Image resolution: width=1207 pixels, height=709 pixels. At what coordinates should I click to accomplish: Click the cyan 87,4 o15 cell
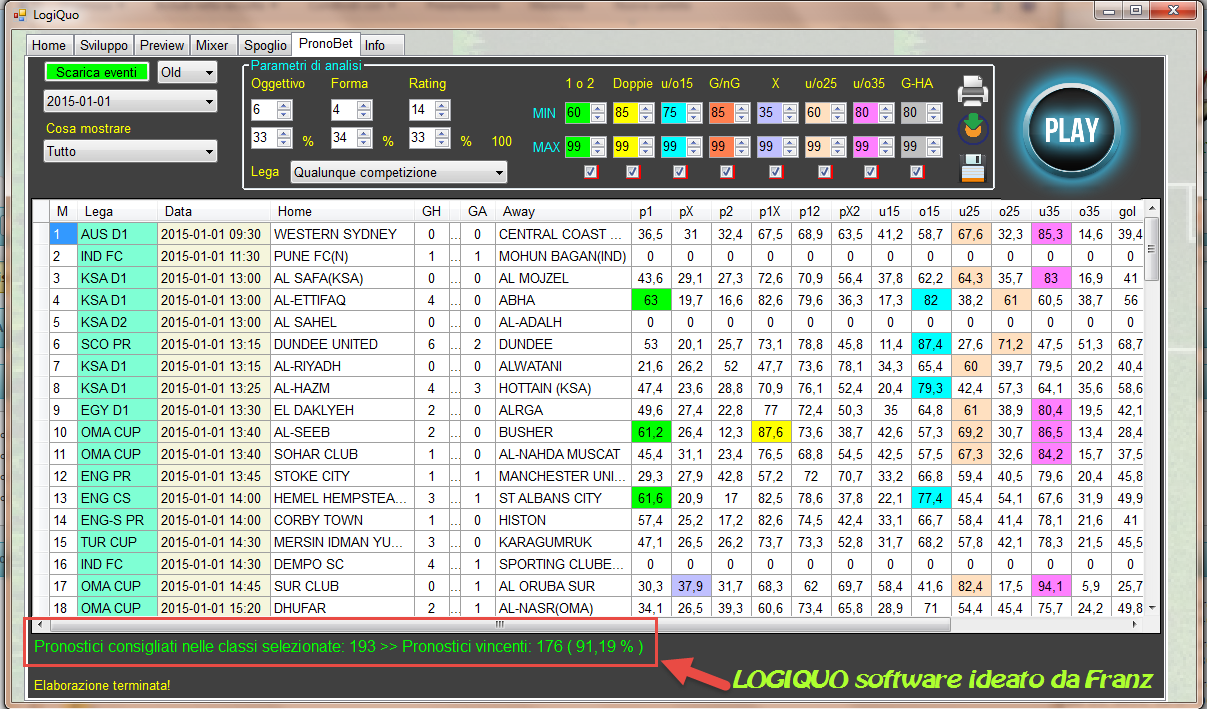(x=930, y=344)
